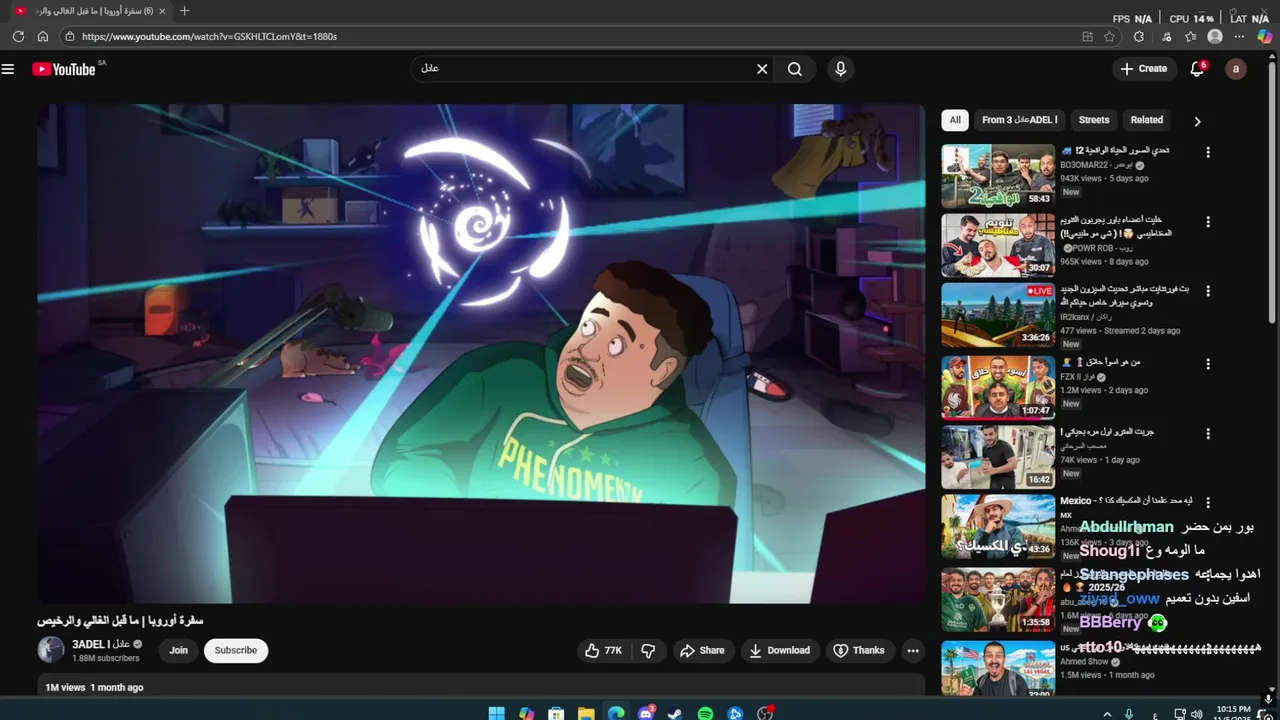Open options for IR2kanx live stream
Image resolution: width=1280 pixels, height=720 pixels.
pyautogui.click(x=1208, y=291)
